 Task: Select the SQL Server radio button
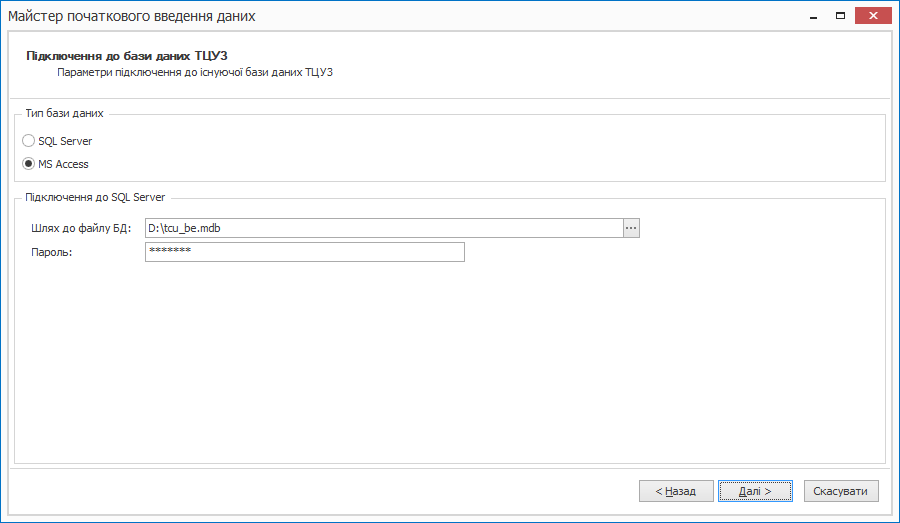[29, 141]
